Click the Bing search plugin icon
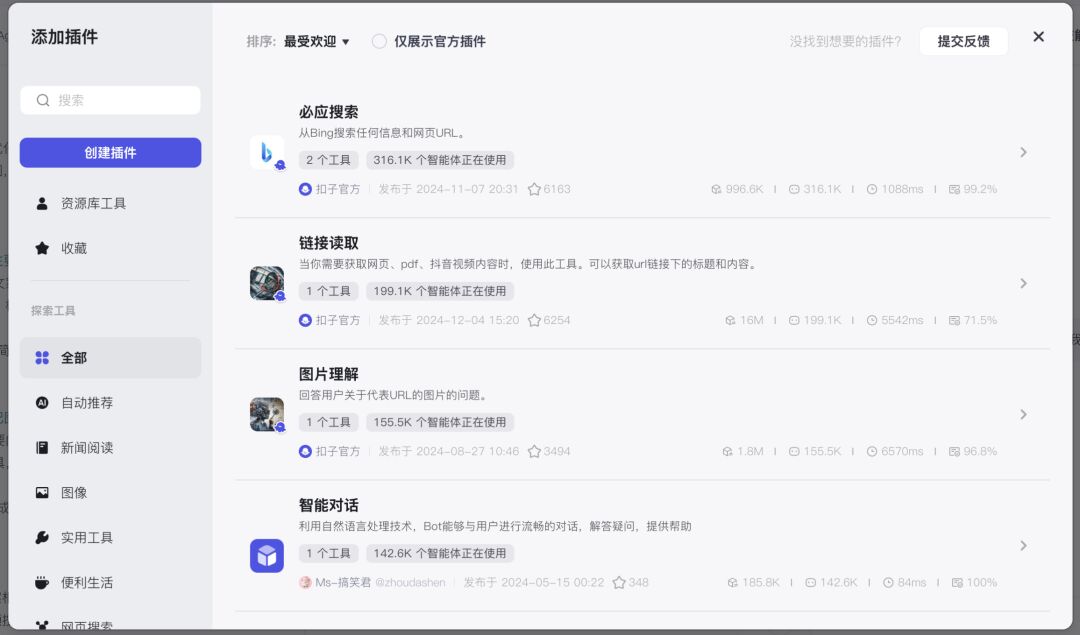This screenshot has width=1080, height=635. click(267, 152)
